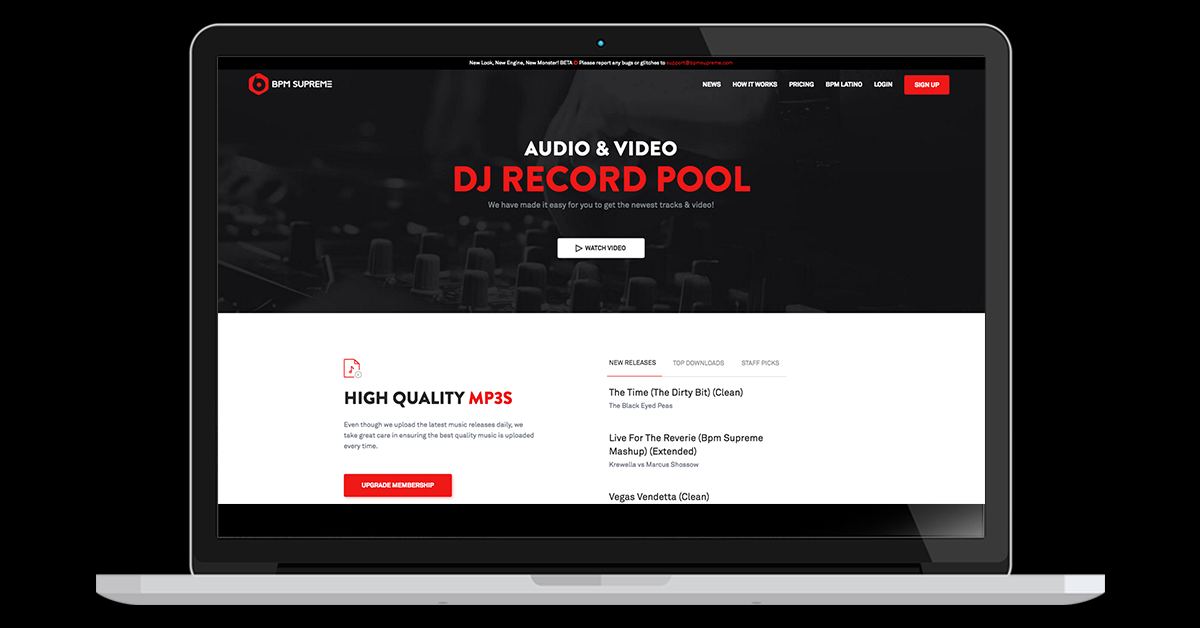Click the Upgrade Membership button
Screen dimensions: 1200x628
(x=398, y=485)
